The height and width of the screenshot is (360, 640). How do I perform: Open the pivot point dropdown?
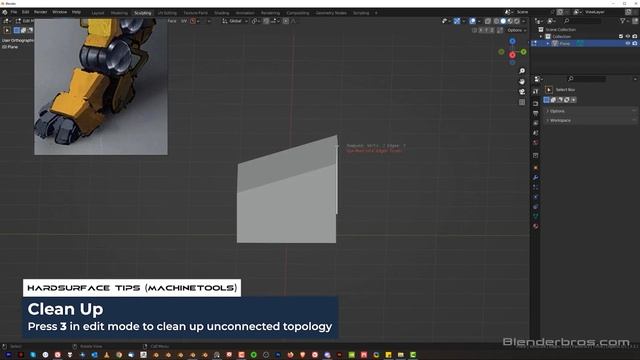256,21
